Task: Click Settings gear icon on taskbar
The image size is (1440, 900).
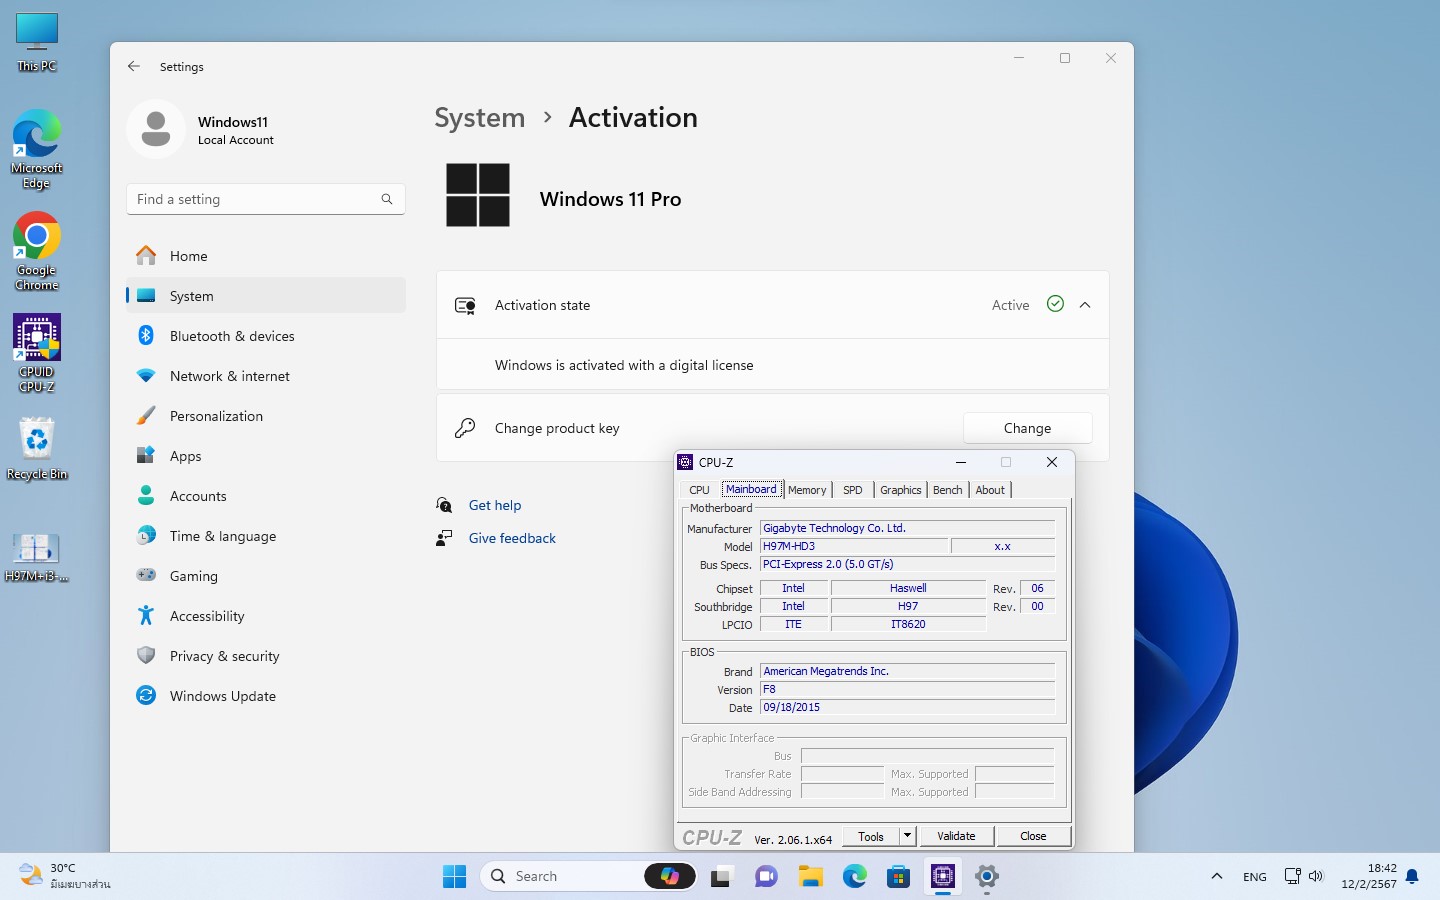Action: [x=987, y=877]
